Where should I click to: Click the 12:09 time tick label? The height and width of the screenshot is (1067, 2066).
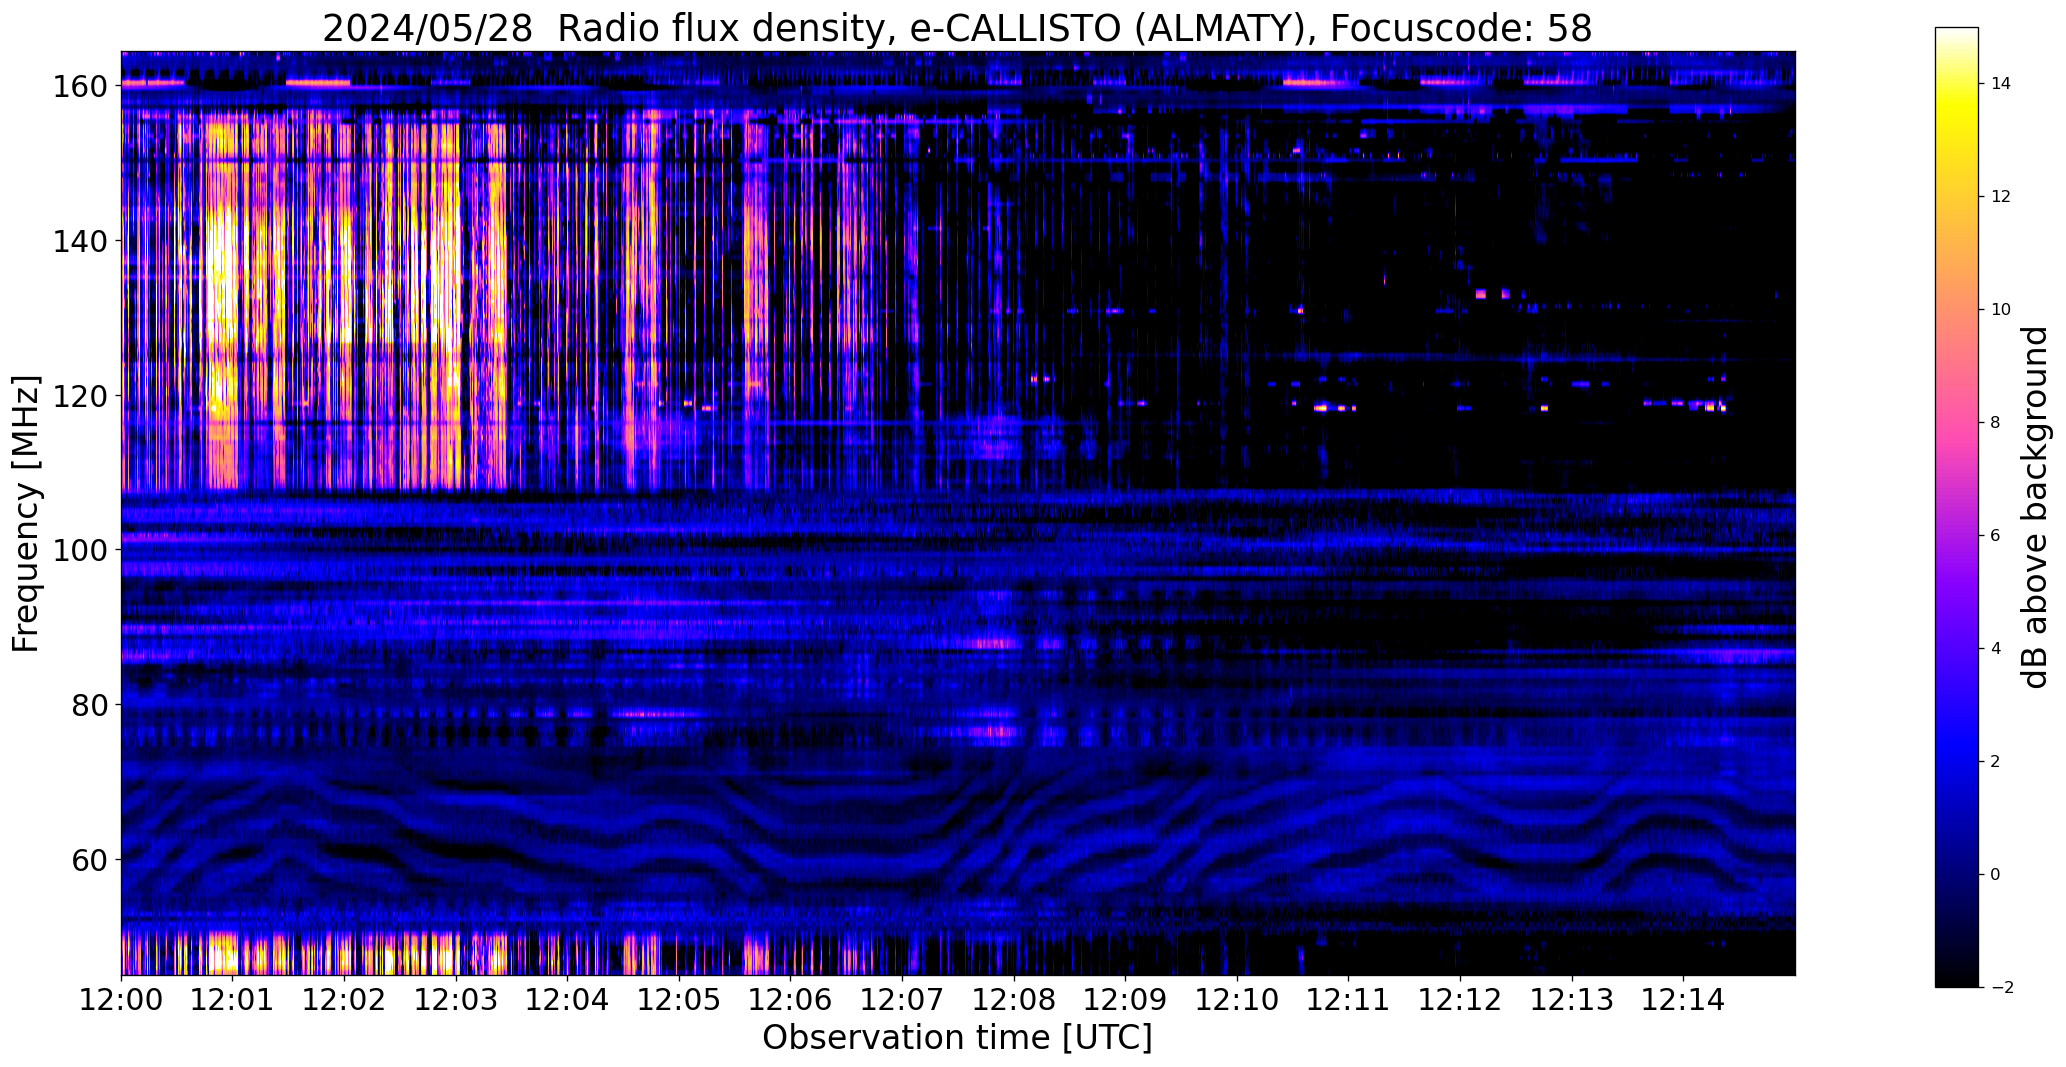(x=1126, y=1000)
